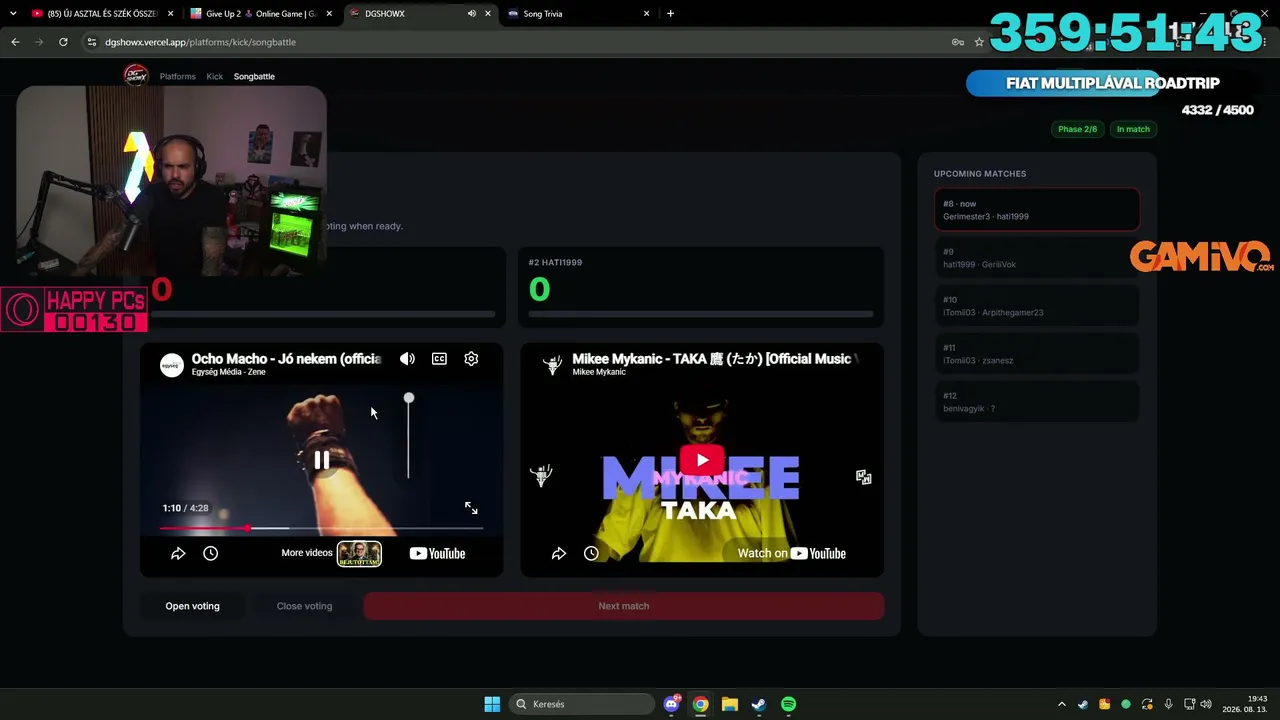Open Songbattle in the site navigation
The image size is (1280, 720).
click(254, 76)
